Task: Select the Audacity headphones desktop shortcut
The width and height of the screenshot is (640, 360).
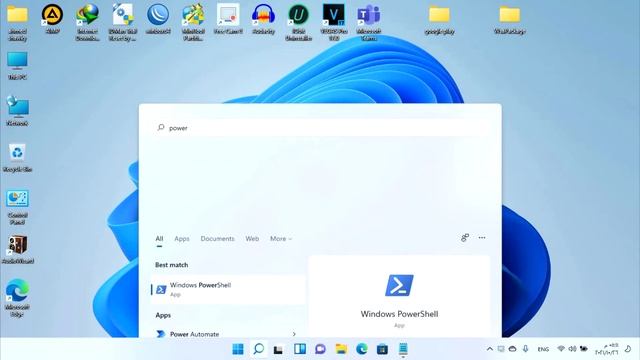Action: coord(263,19)
